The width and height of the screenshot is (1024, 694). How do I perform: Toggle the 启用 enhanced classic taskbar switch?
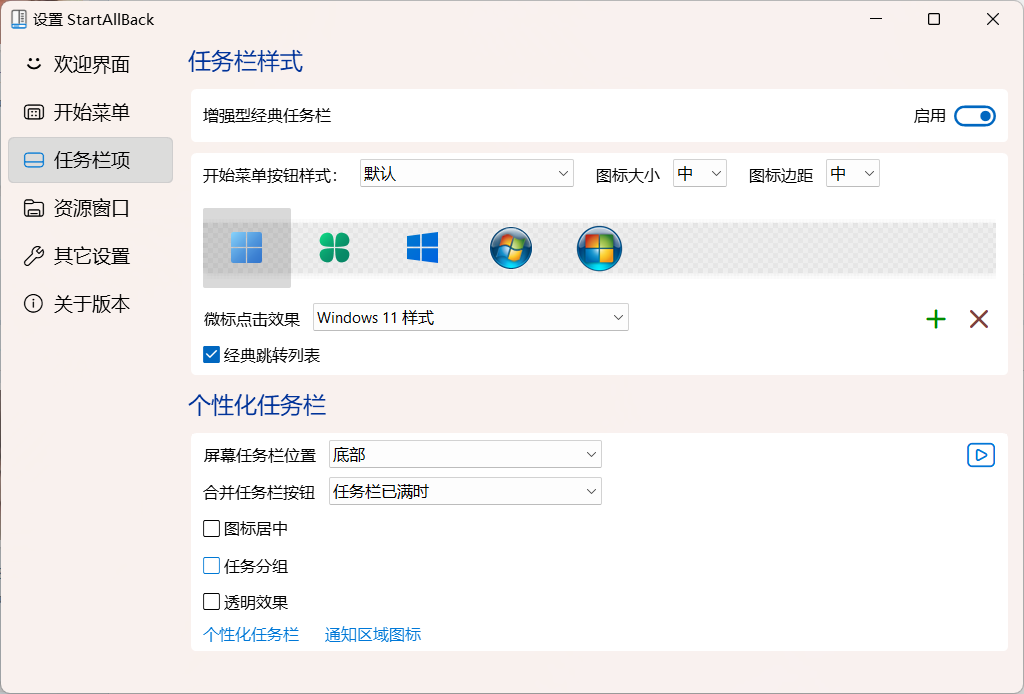pyautogui.click(x=975, y=116)
